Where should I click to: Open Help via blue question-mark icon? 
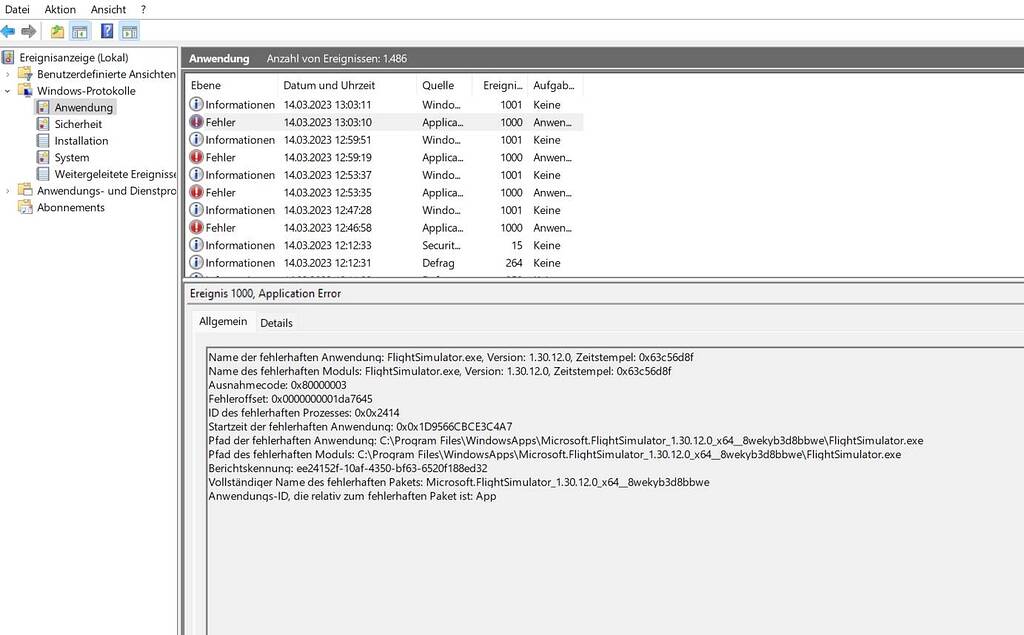[x=107, y=31]
